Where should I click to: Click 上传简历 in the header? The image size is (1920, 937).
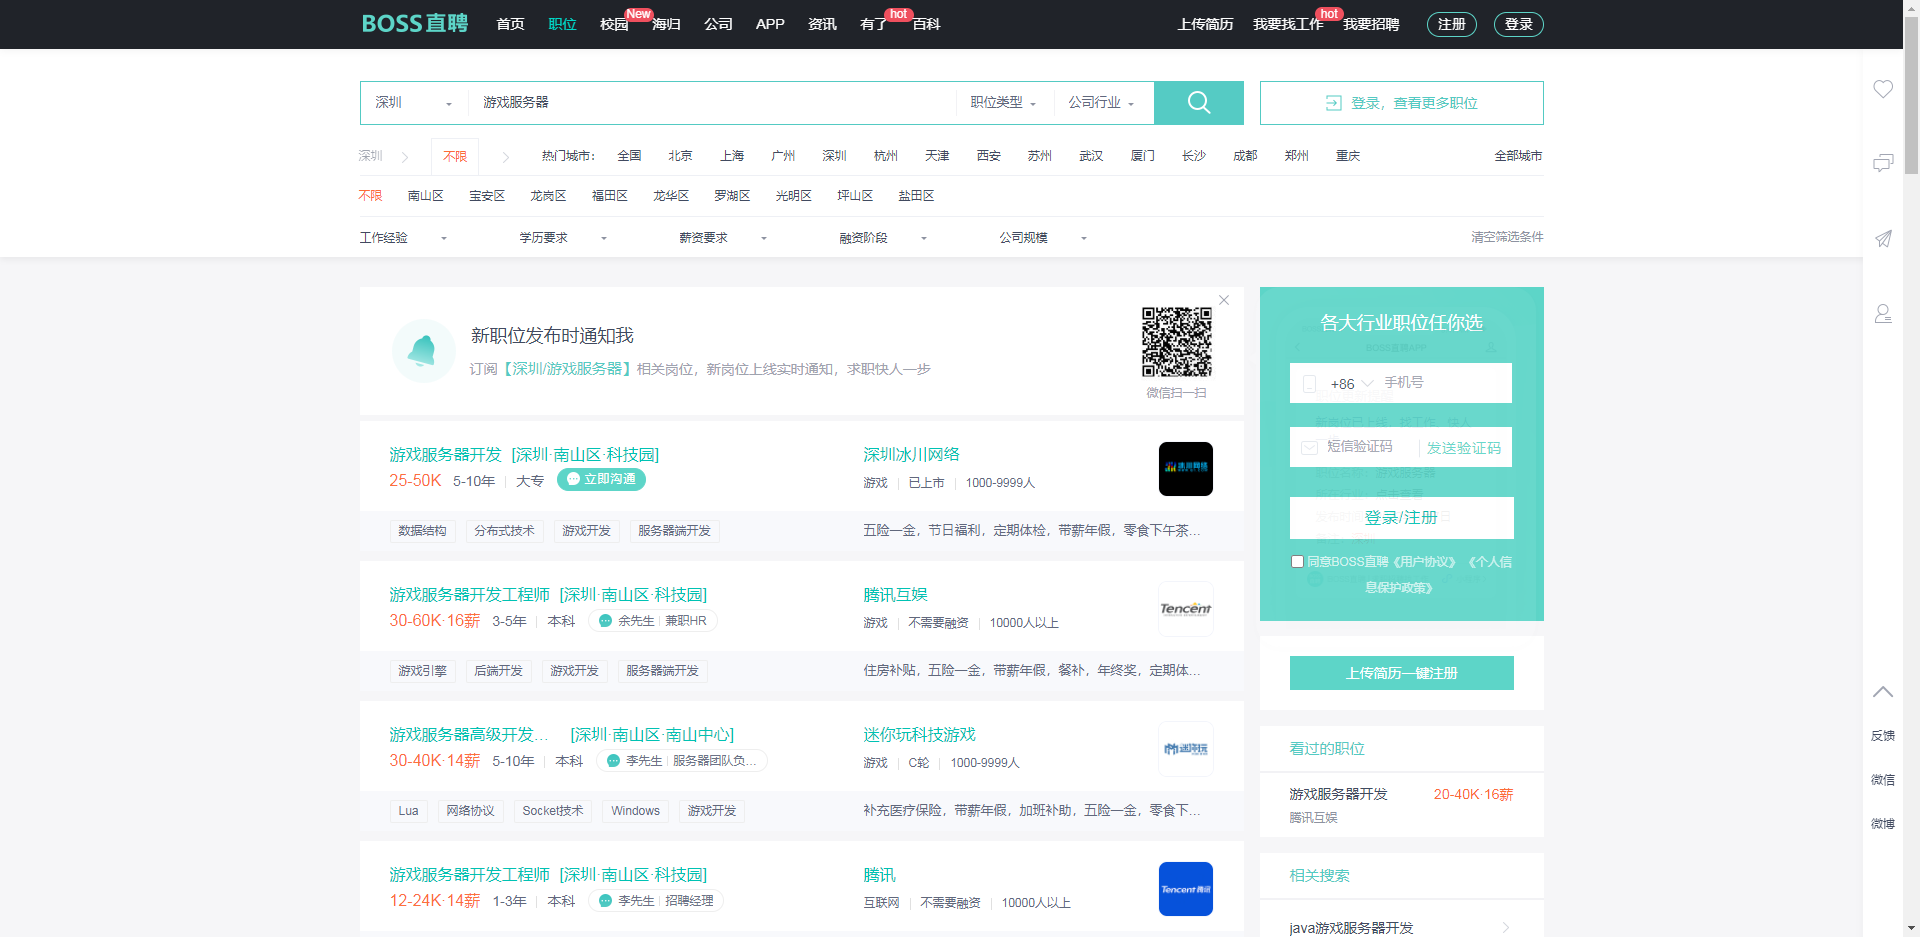[x=1205, y=24]
